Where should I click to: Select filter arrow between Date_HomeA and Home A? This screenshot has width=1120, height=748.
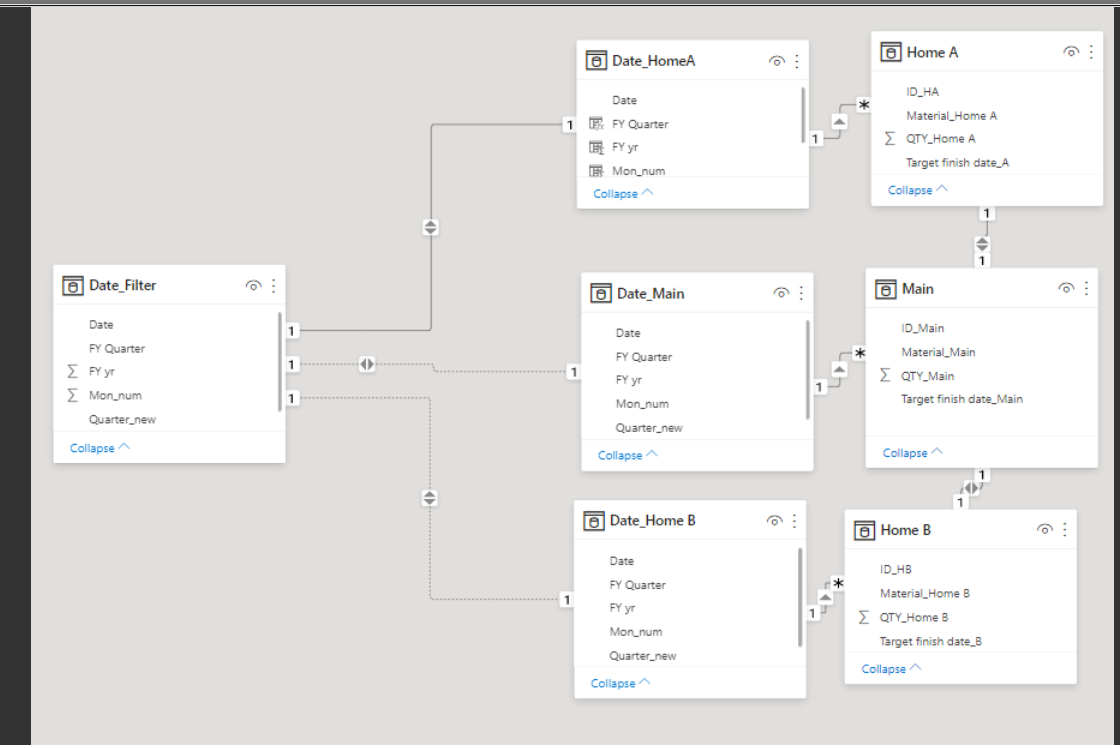(x=839, y=121)
